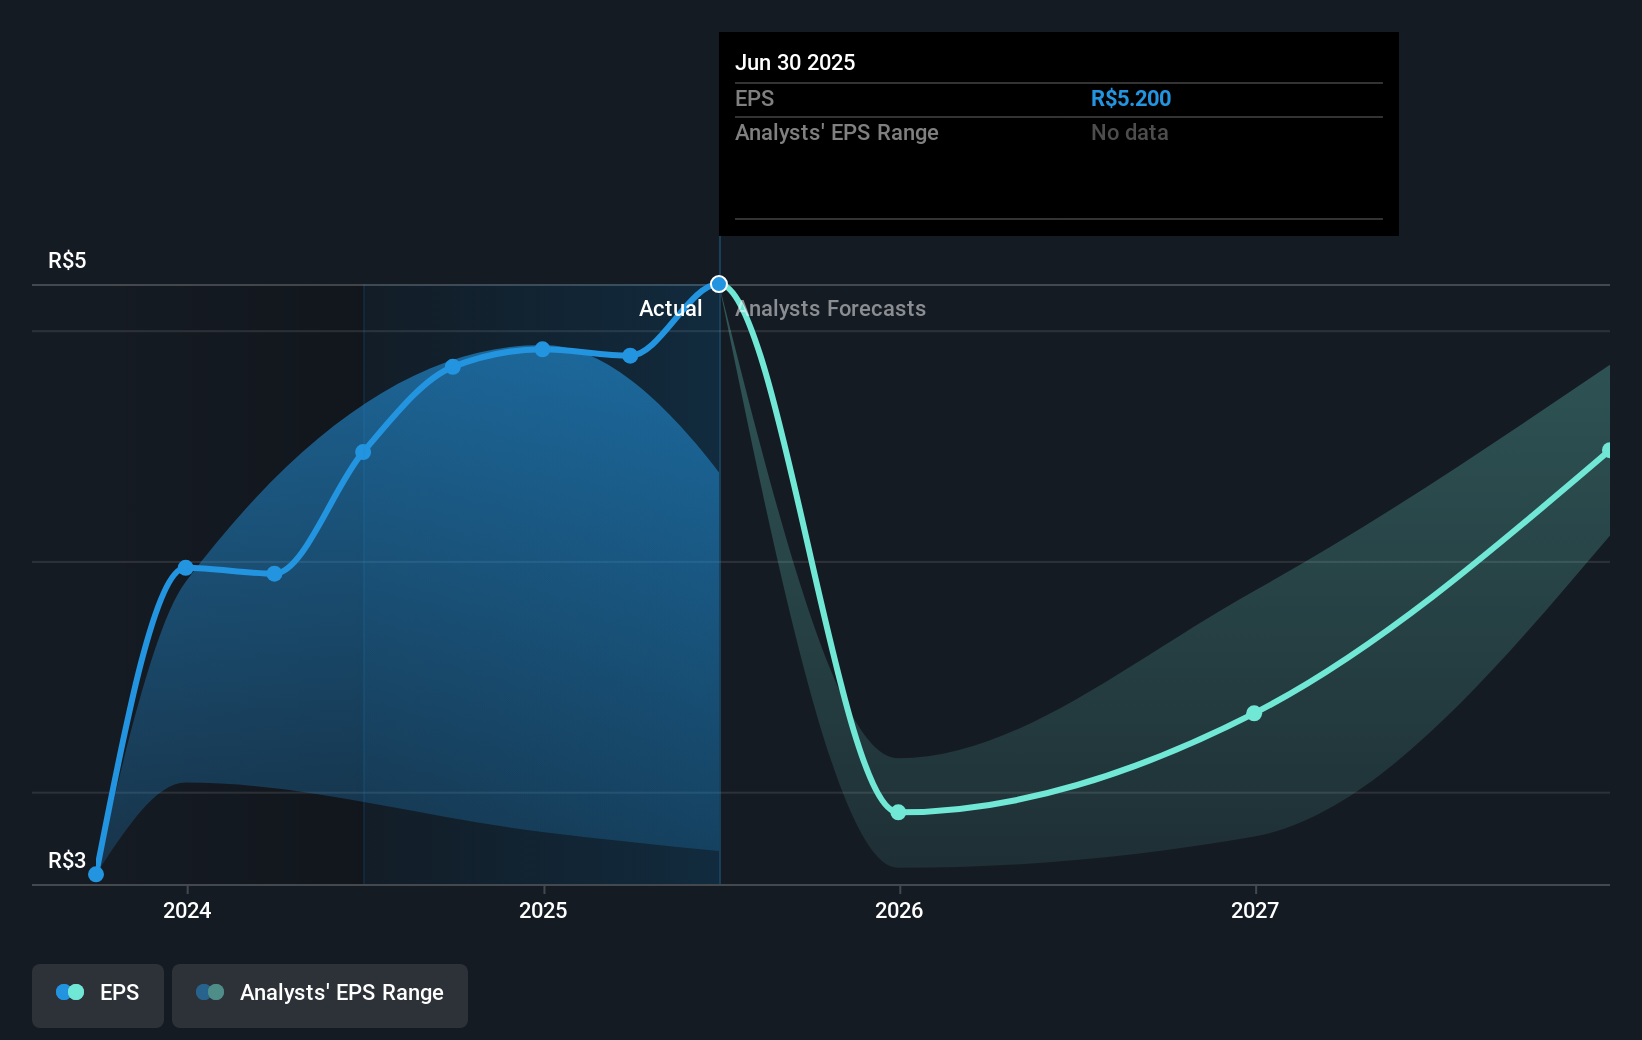Select the Jun 30 2025 highlighted data point
1642x1040 pixels.
coord(719,284)
